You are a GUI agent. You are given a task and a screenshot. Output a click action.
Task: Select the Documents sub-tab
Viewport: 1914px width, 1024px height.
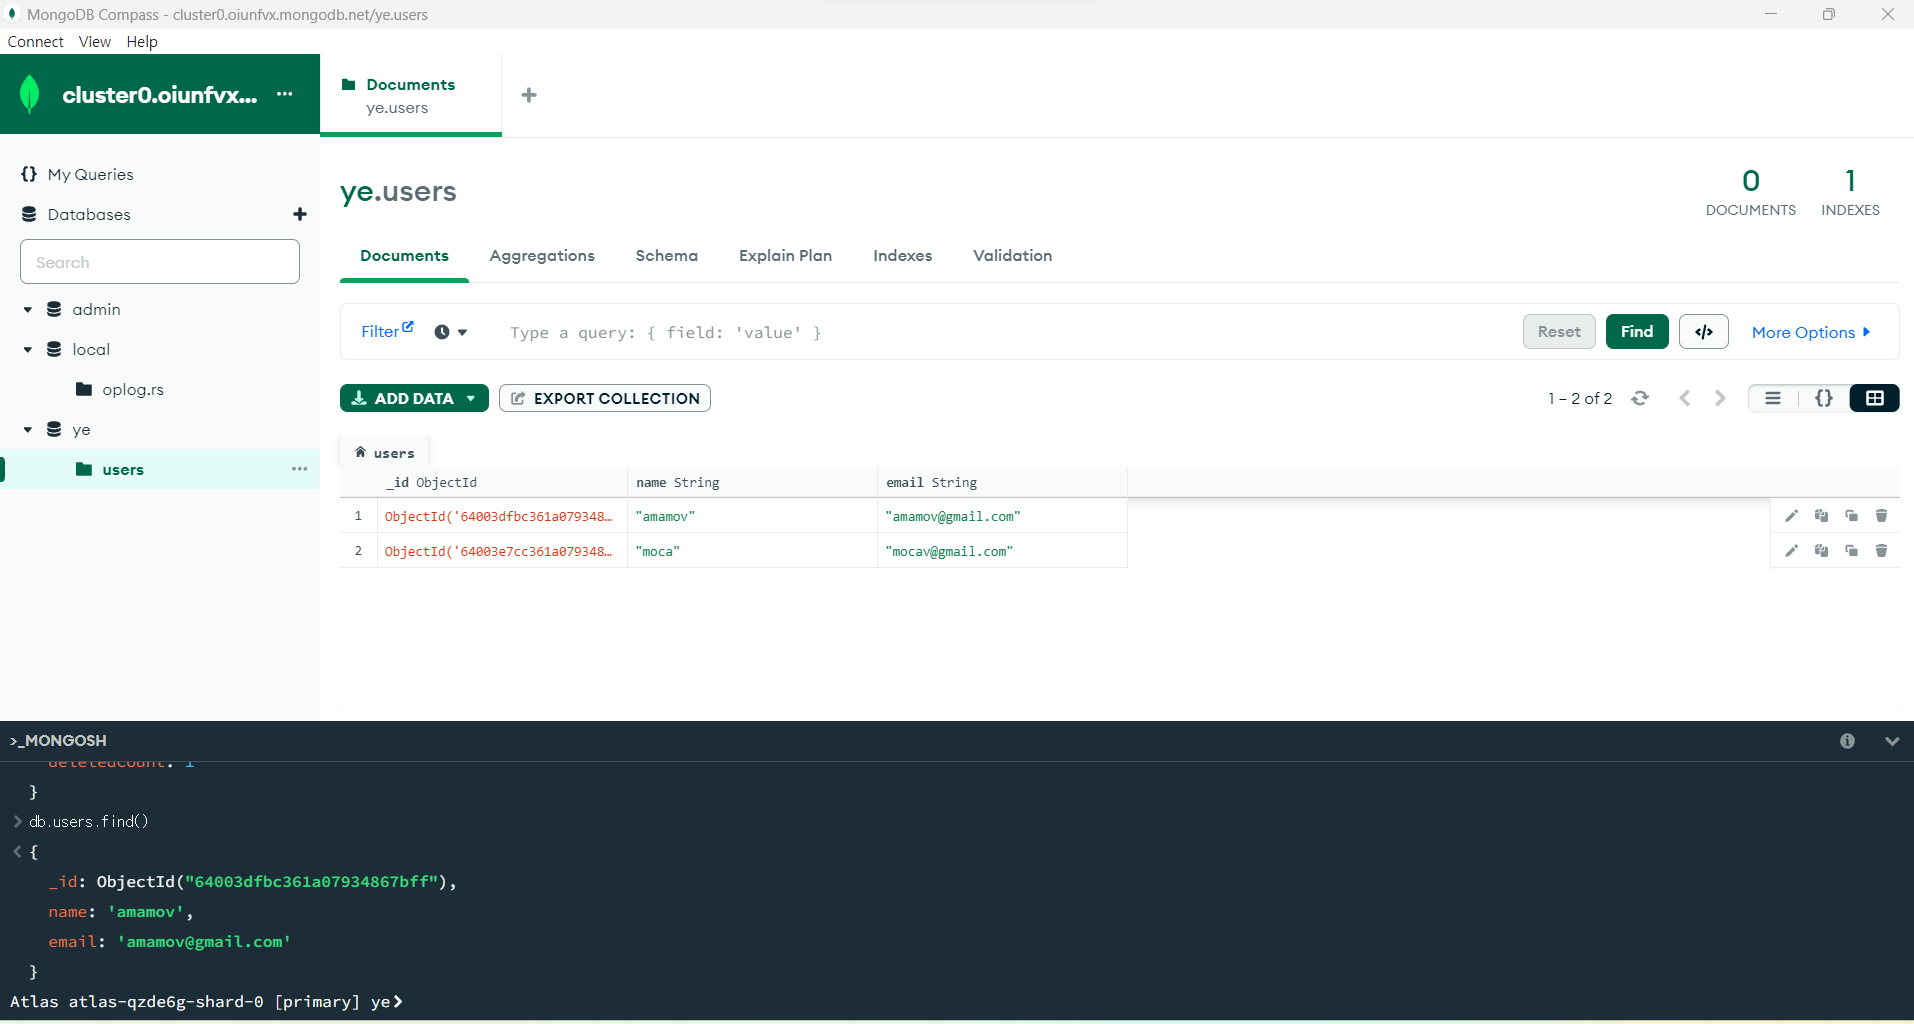click(404, 256)
